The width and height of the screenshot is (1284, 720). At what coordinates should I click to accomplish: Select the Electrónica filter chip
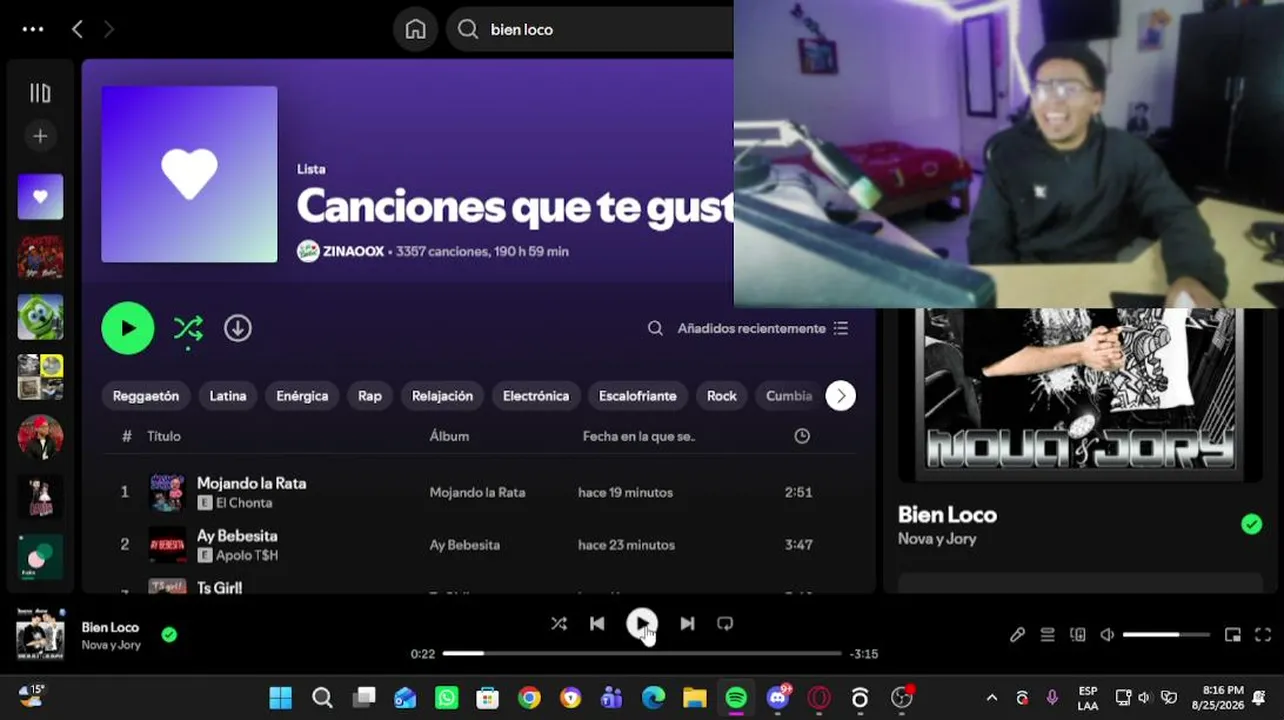tap(536, 396)
